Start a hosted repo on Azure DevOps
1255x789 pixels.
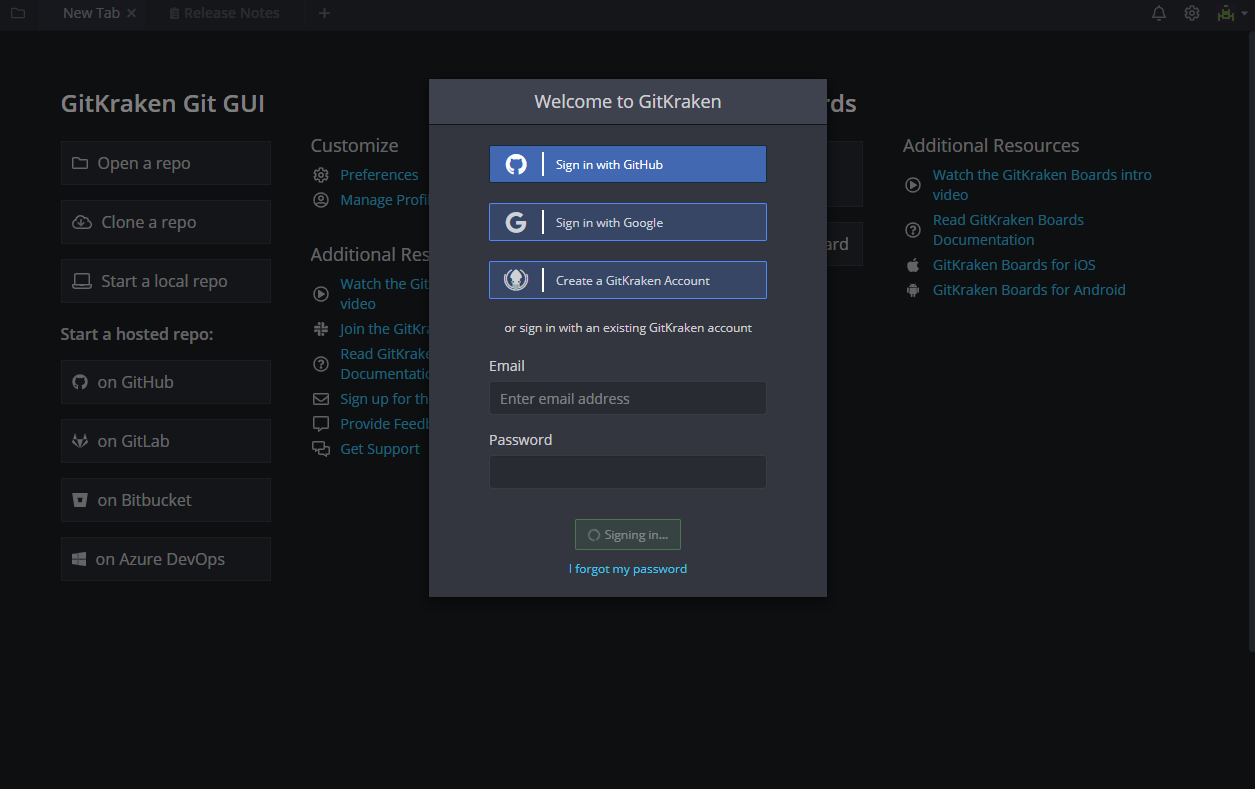point(166,559)
